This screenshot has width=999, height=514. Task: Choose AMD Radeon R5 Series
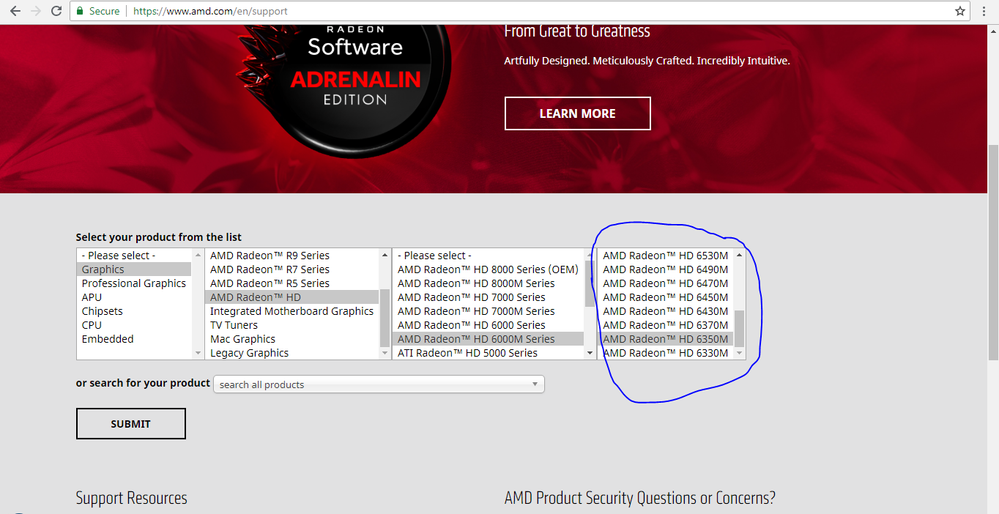pyautogui.click(x=292, y=283)
